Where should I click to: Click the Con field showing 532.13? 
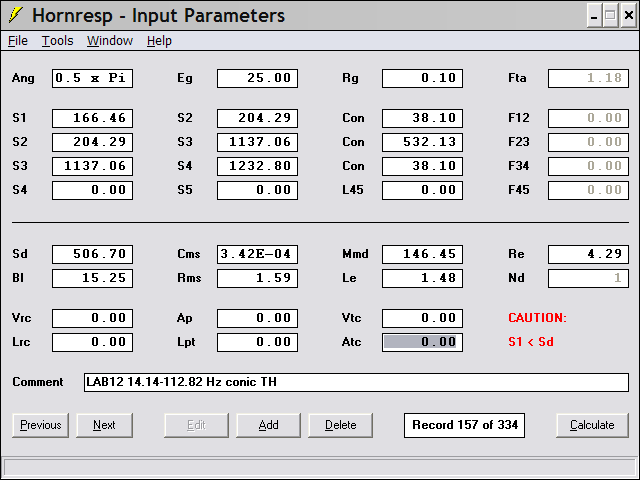pos(422,142)
